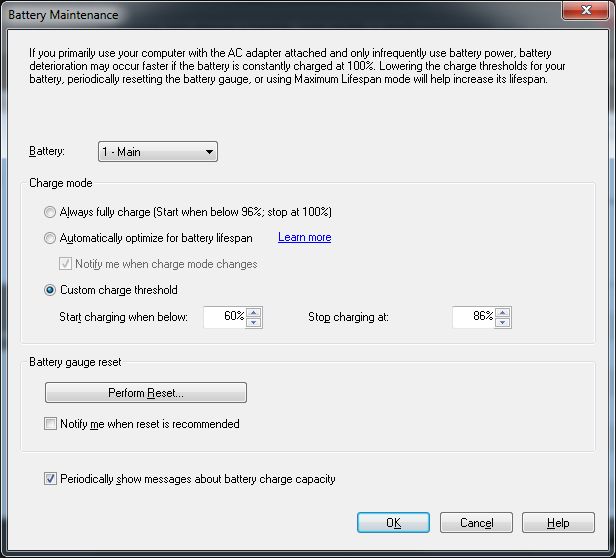Click the Perform Reset button
This screenshot has height=558, width=616.
146,393
